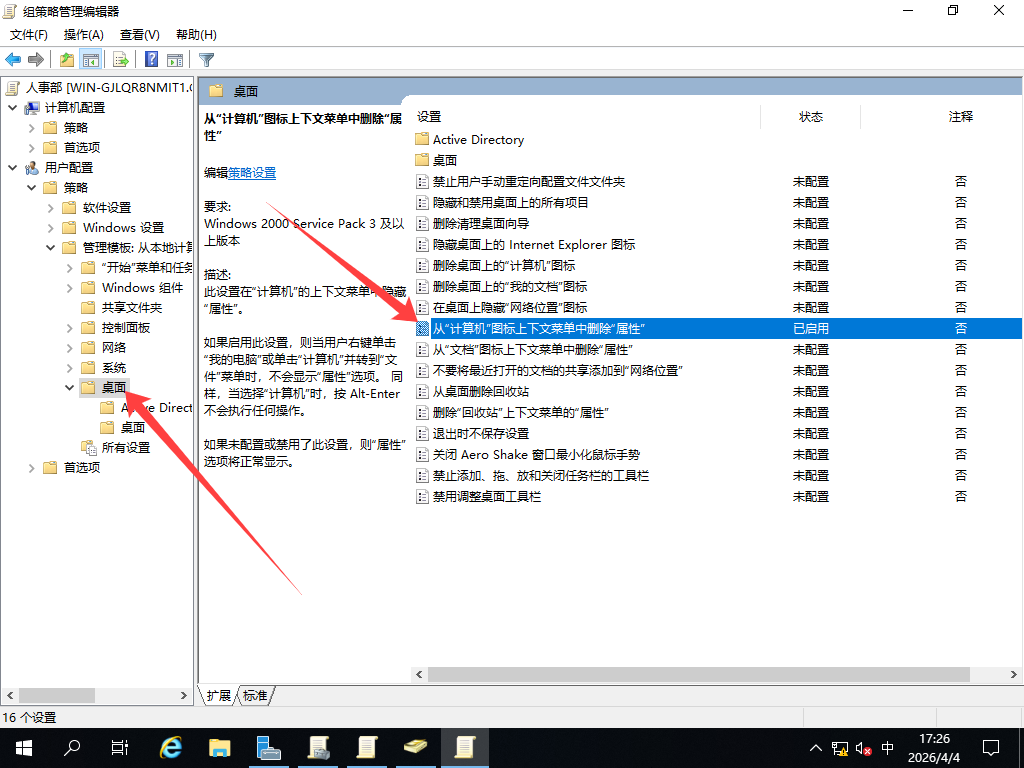The width and height of the screenshot is (1024, 768).
Task: Open the 操作(A) menu
Action: coord(84,35)
